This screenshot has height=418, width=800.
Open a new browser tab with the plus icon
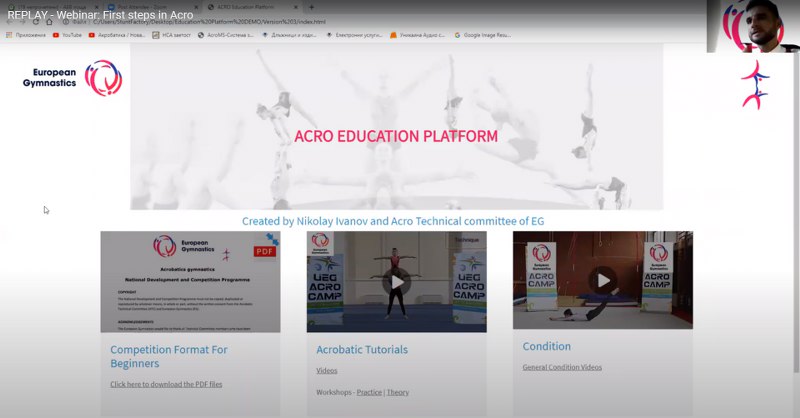[x=311, y=7]
